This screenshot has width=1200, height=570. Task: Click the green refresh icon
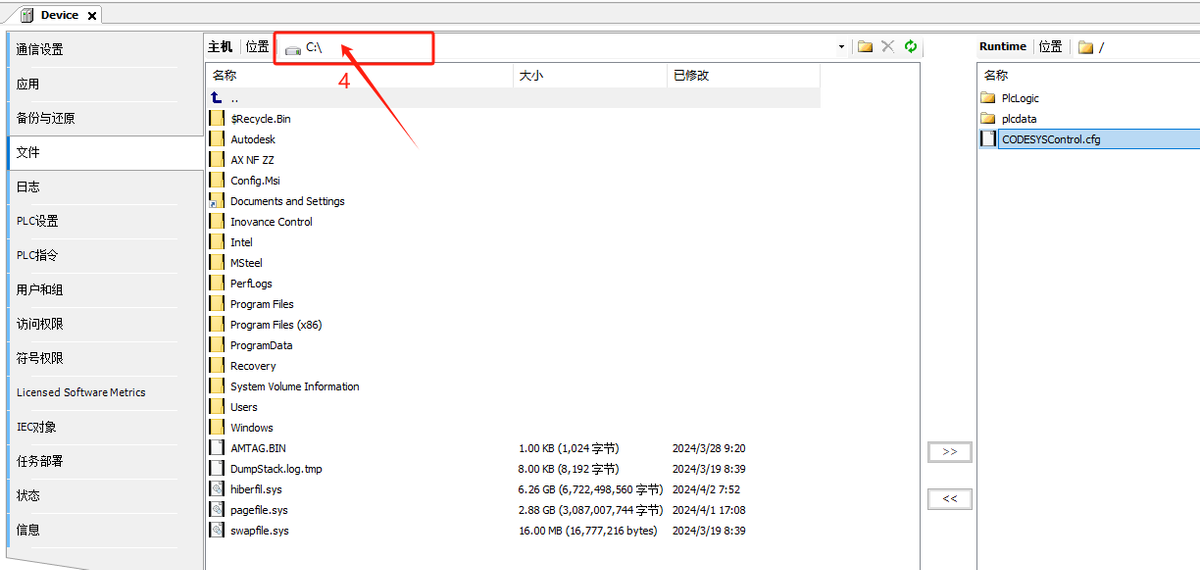tap(910, 47)
